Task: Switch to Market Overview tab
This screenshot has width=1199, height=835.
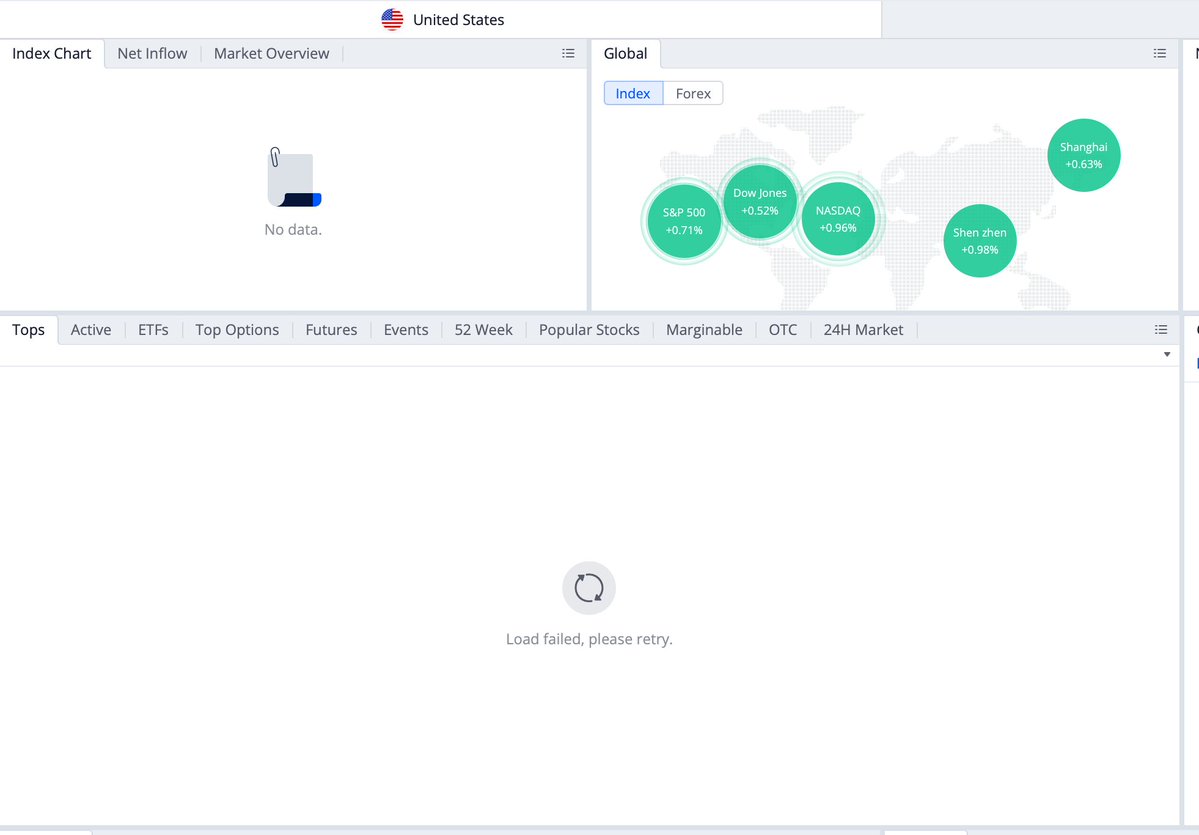Action: tap(271, 54)
